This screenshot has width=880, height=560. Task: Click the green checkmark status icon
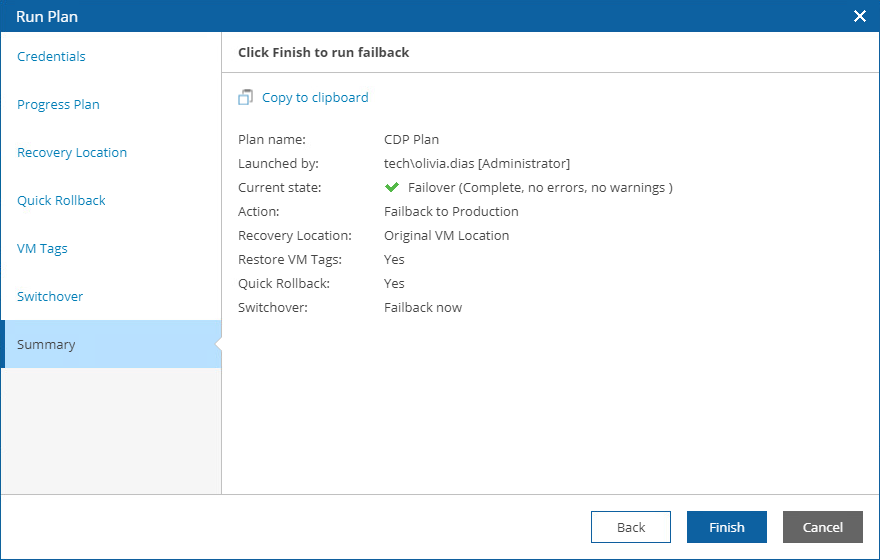tap(392, 187)
